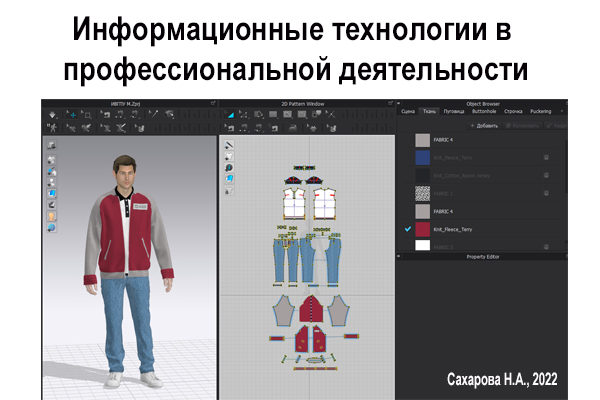The width and height of the screenshot is (600, 400).
Task: Undock the 3D window using its title icon
Action: coord(212,103)
